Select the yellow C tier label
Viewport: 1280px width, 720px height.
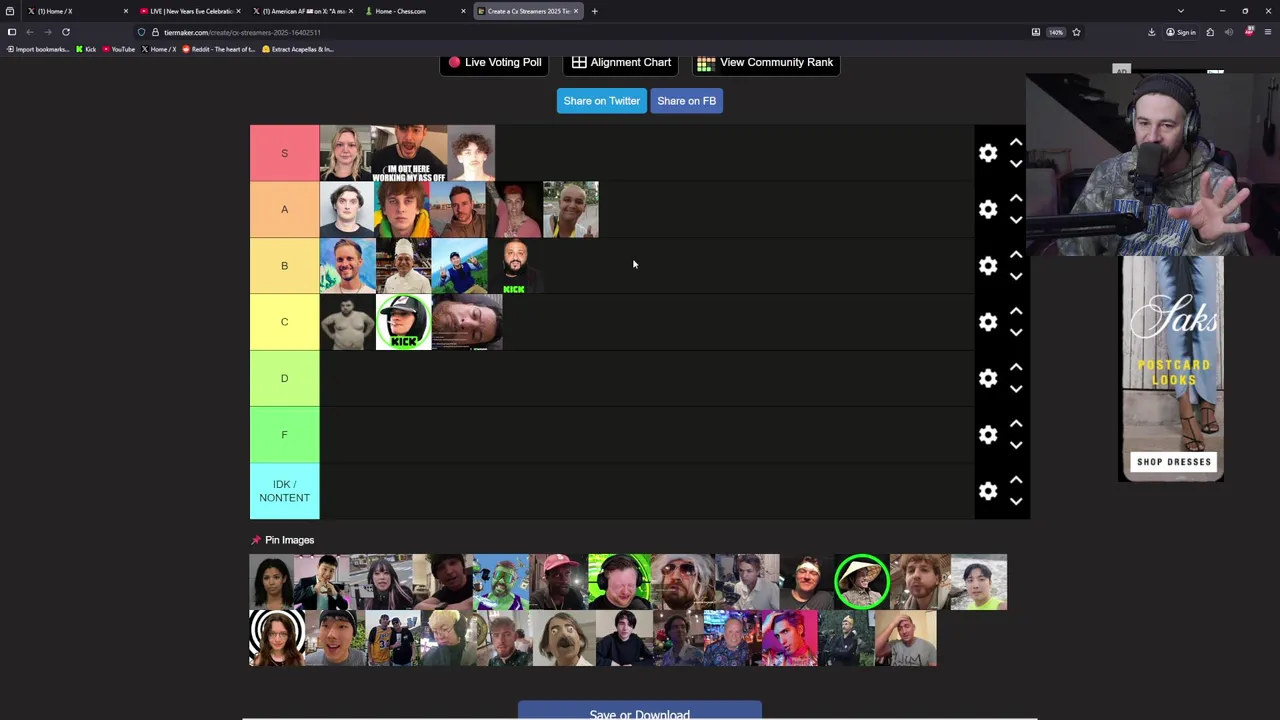(284, 322)
